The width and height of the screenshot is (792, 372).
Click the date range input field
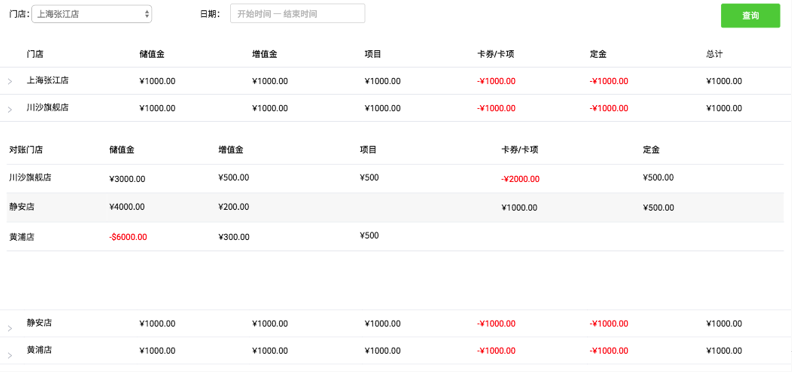[298, 14]
